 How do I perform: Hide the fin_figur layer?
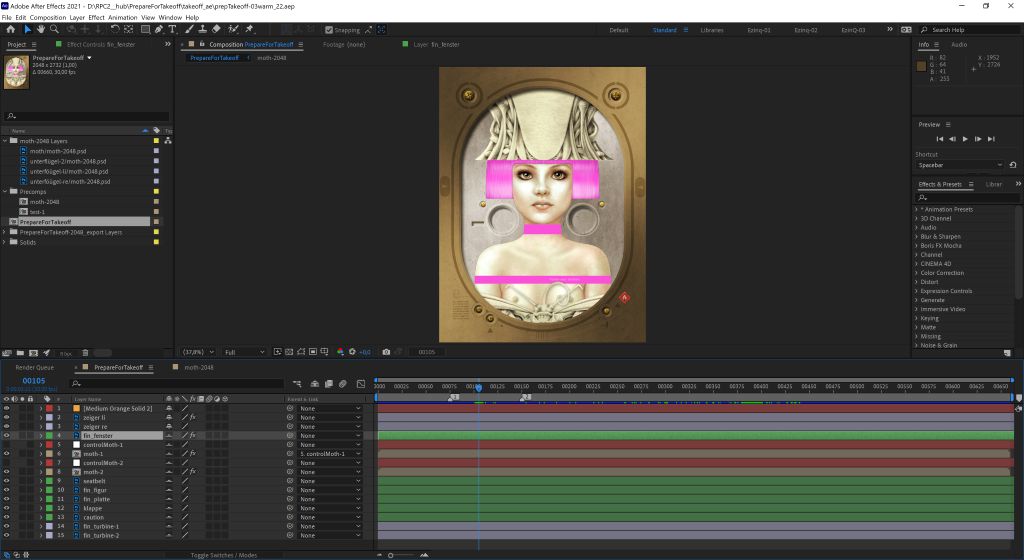pyautogui.click(x=7, y=490)
